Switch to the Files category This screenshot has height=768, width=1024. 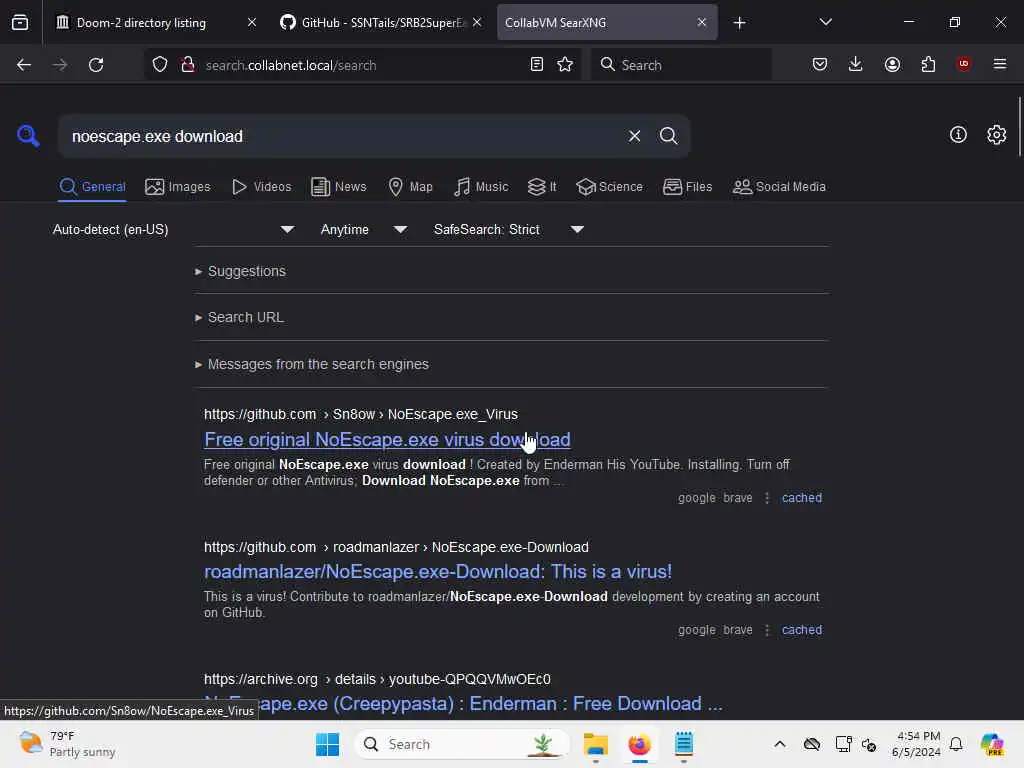coord(687,187)
